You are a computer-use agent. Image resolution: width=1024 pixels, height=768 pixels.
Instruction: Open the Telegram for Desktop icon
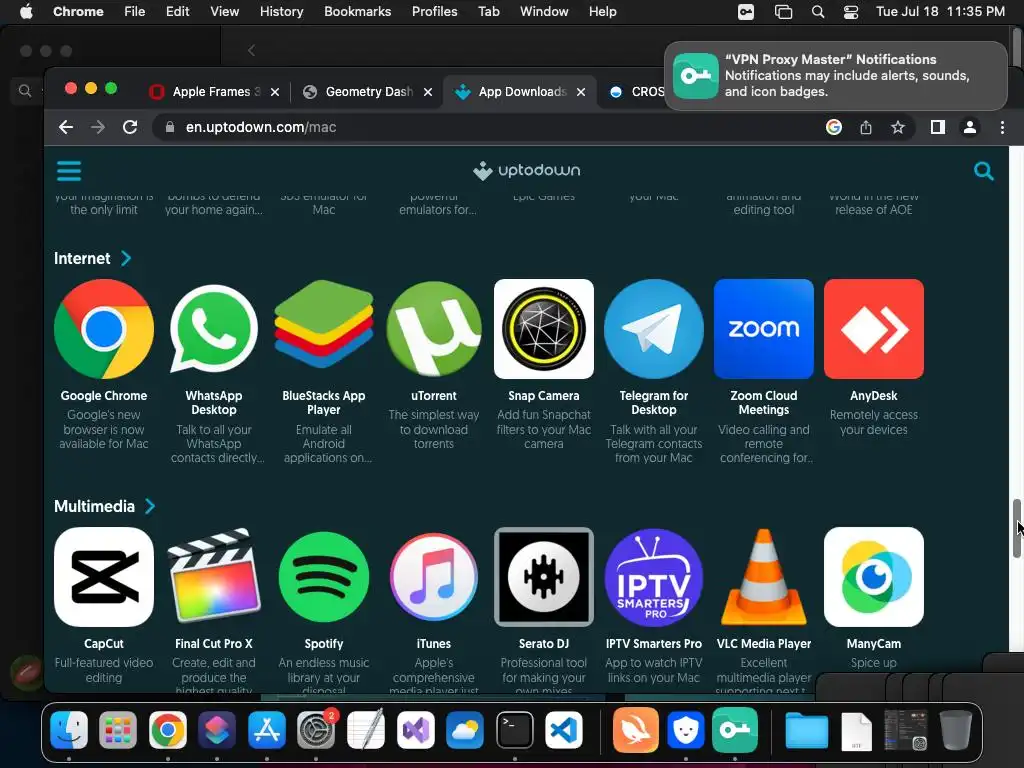(x=654, y=329)
